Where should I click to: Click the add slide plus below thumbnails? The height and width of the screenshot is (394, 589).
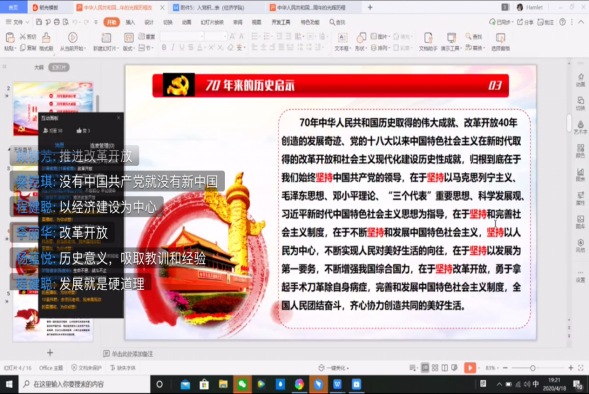(50, 352)
